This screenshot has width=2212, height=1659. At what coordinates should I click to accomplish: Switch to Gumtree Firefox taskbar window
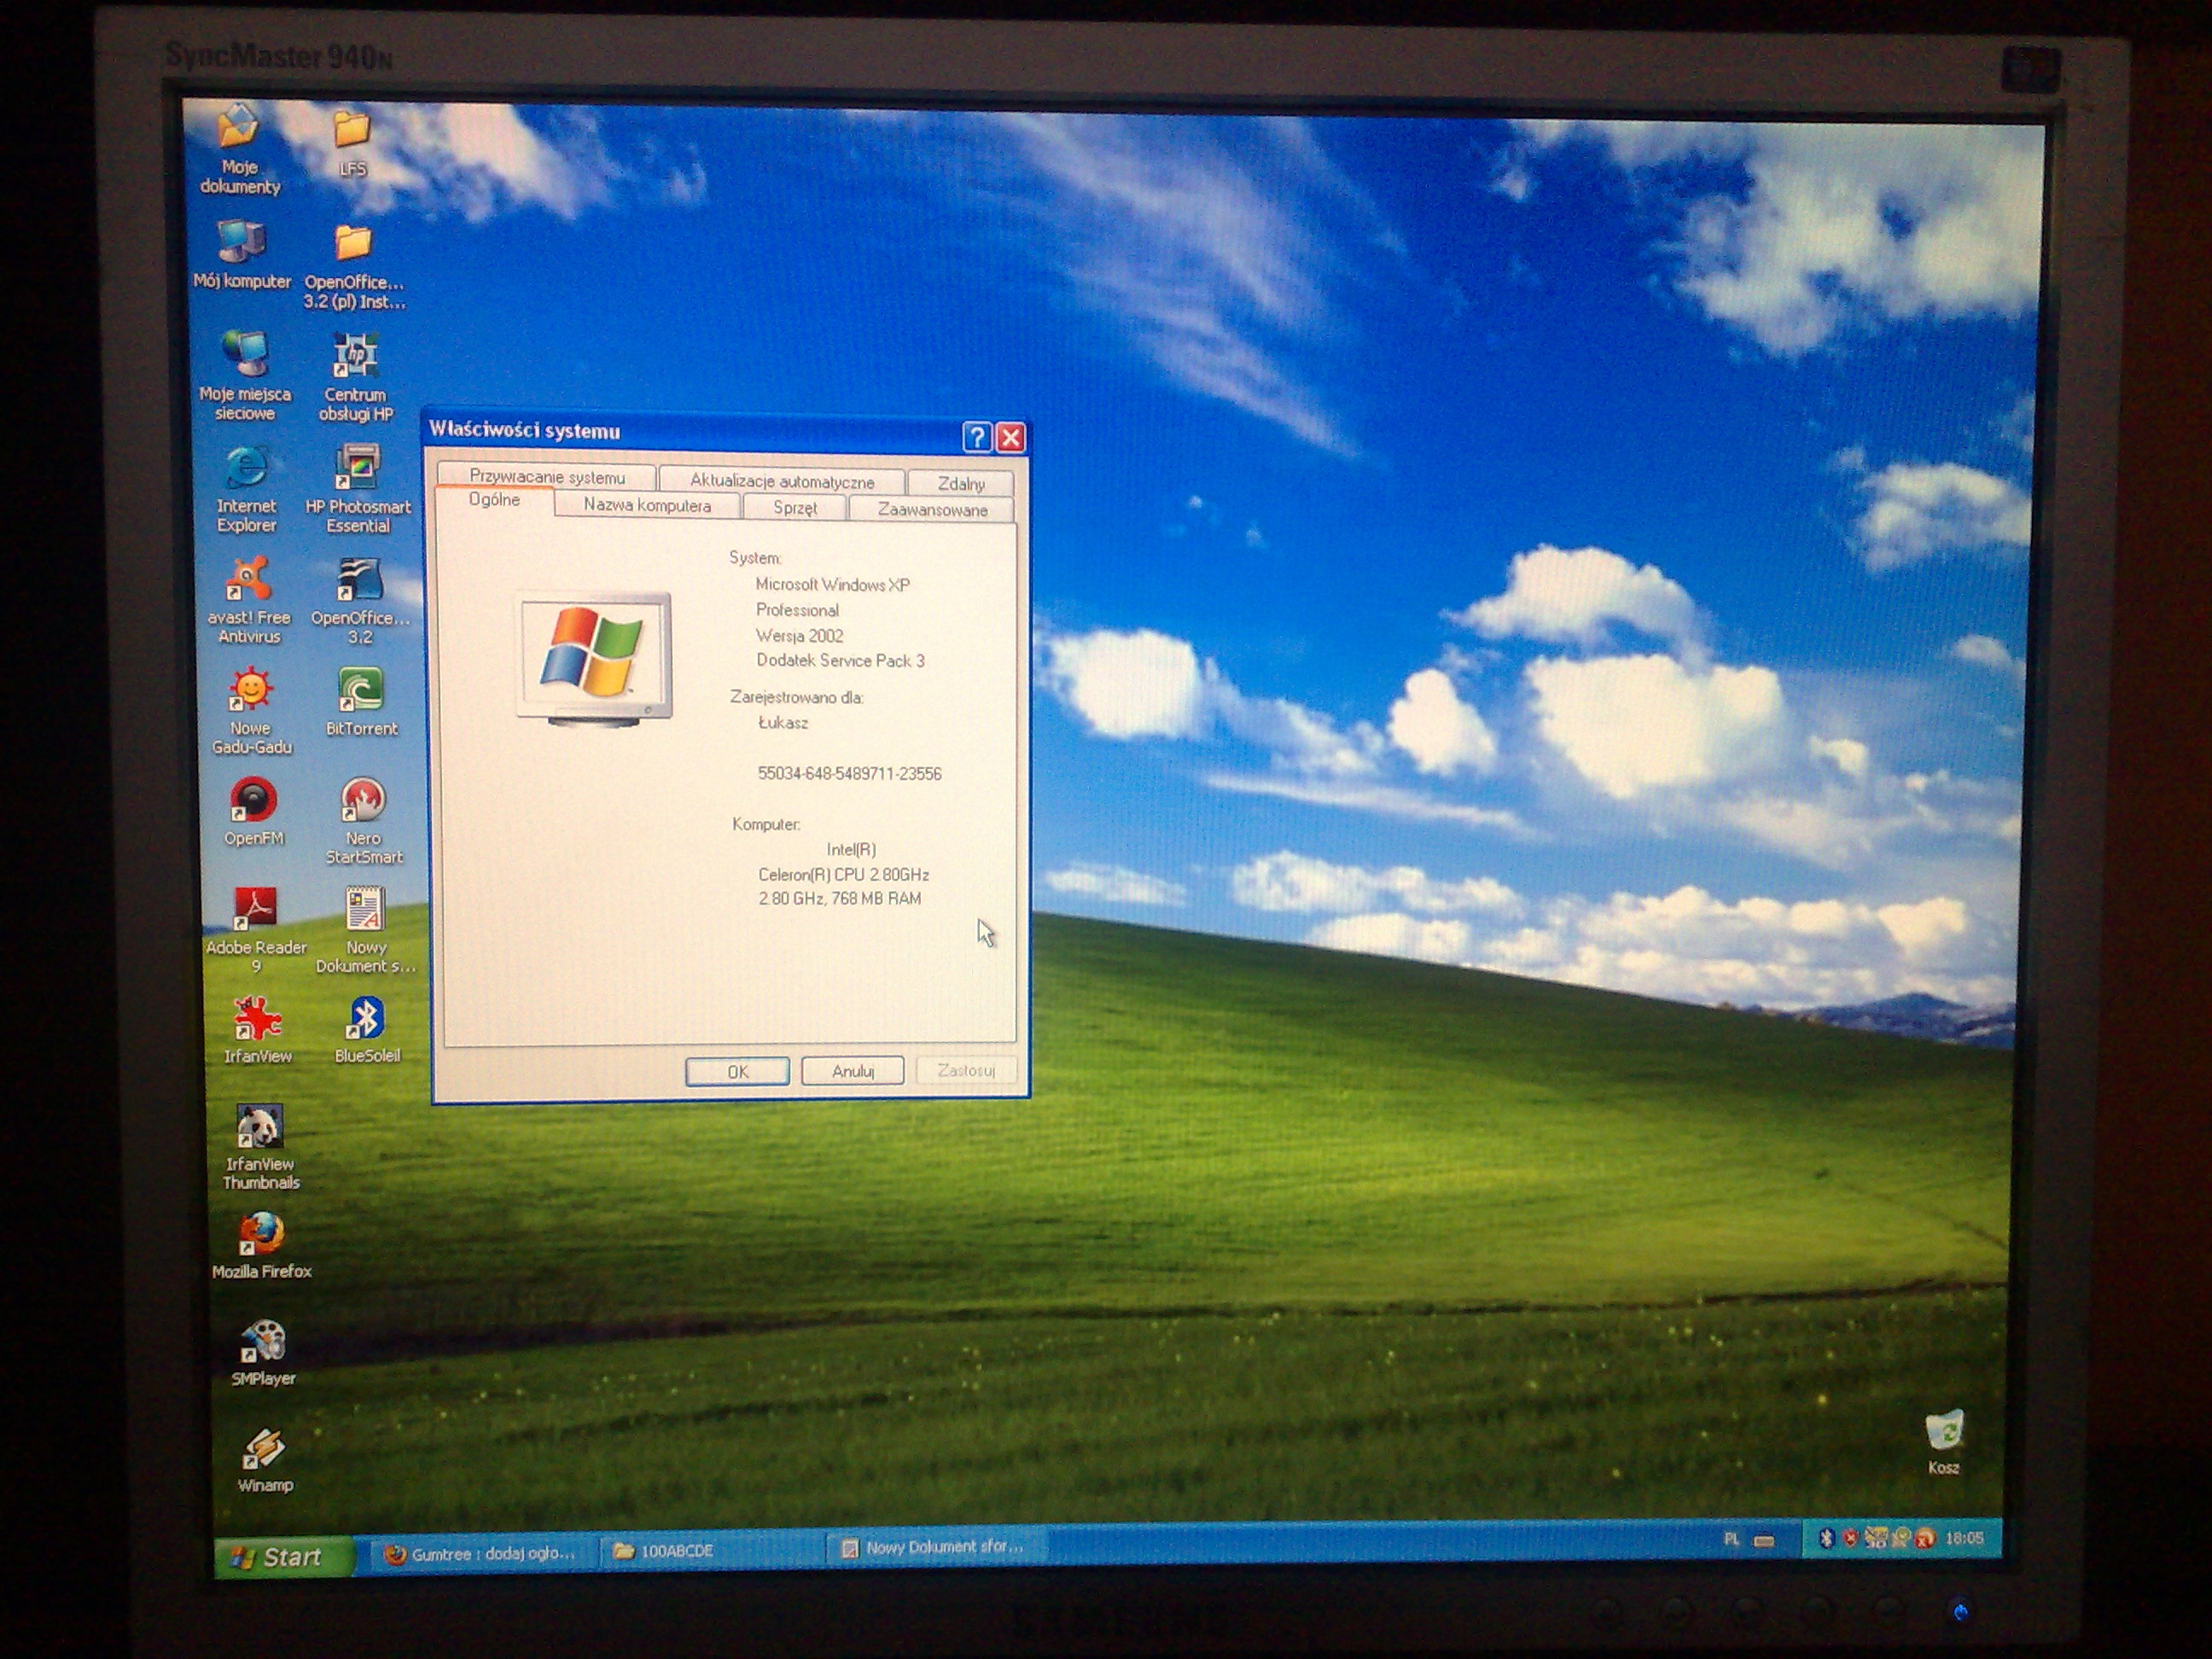point(482,1553)
